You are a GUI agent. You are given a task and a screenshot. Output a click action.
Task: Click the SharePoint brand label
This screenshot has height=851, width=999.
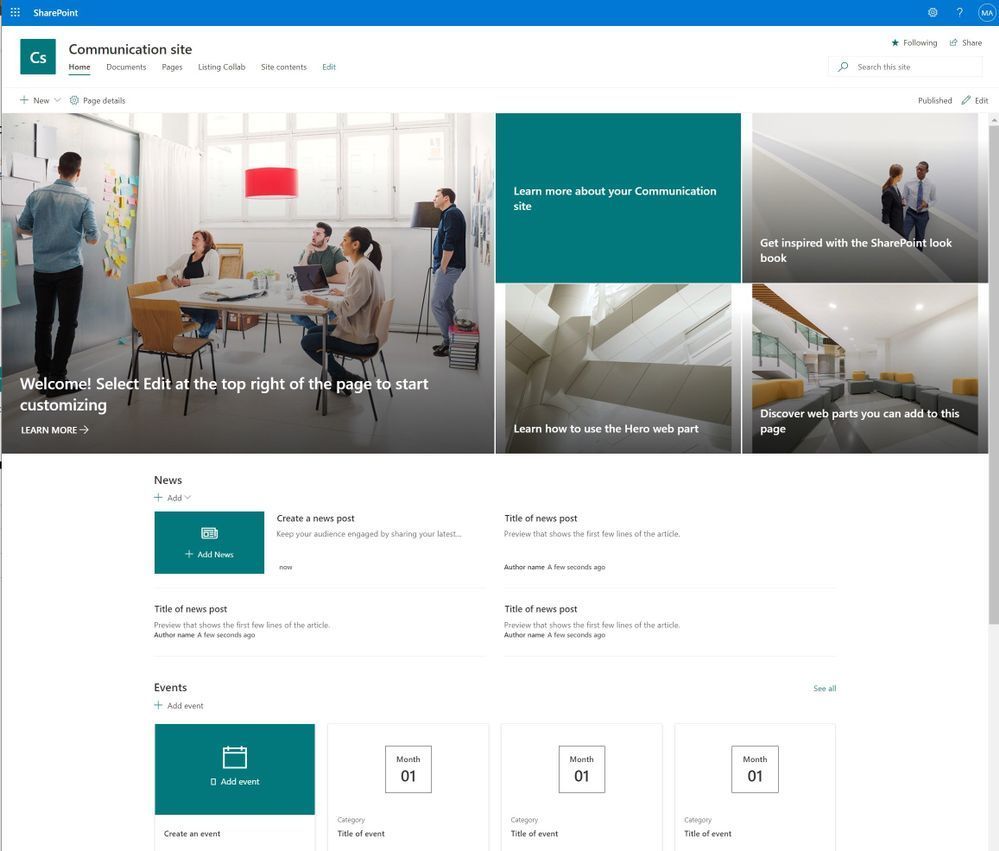55,12
